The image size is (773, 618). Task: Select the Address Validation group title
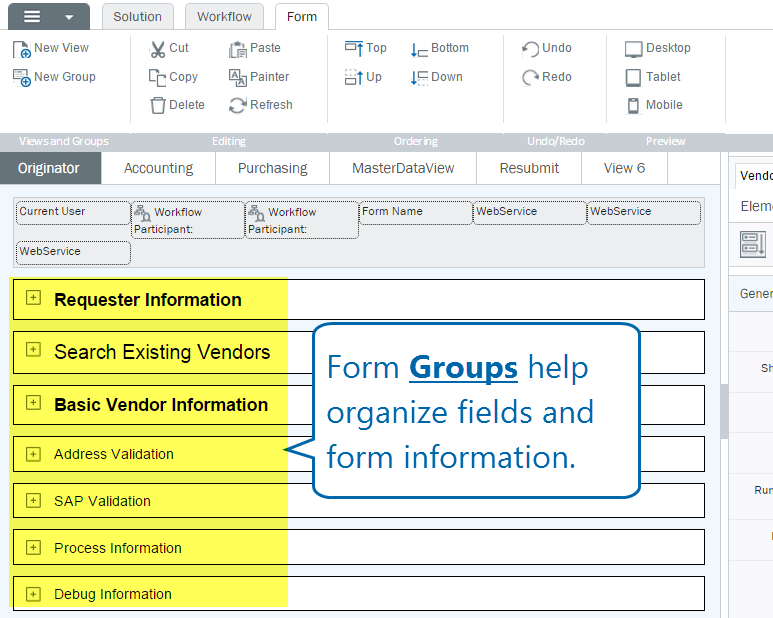coord(114,454)
